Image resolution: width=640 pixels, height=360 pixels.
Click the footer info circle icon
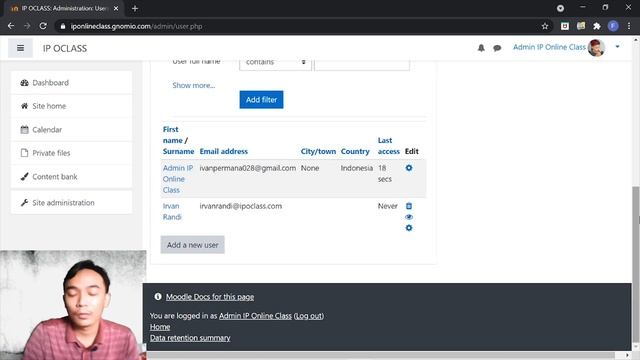[x=158, y=297]
